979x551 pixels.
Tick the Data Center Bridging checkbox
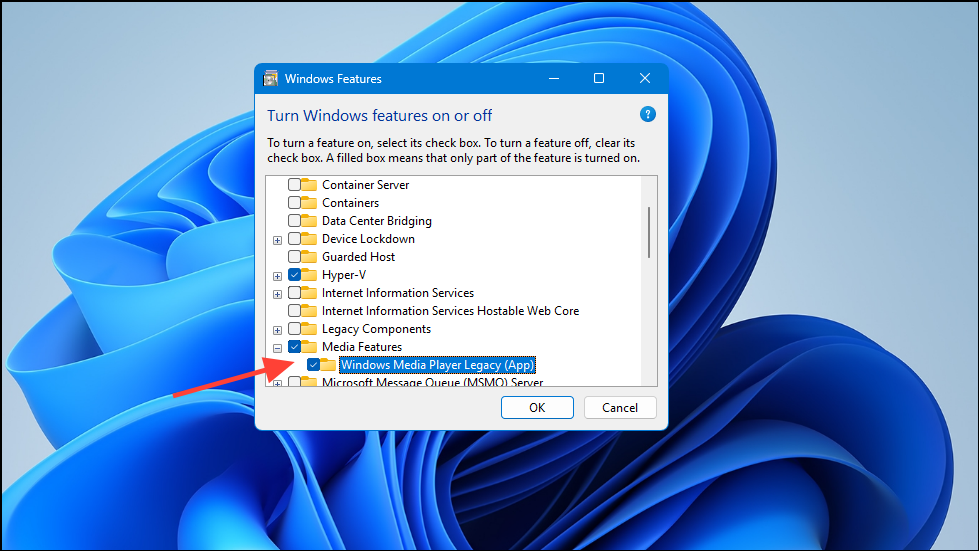[294, 221]
